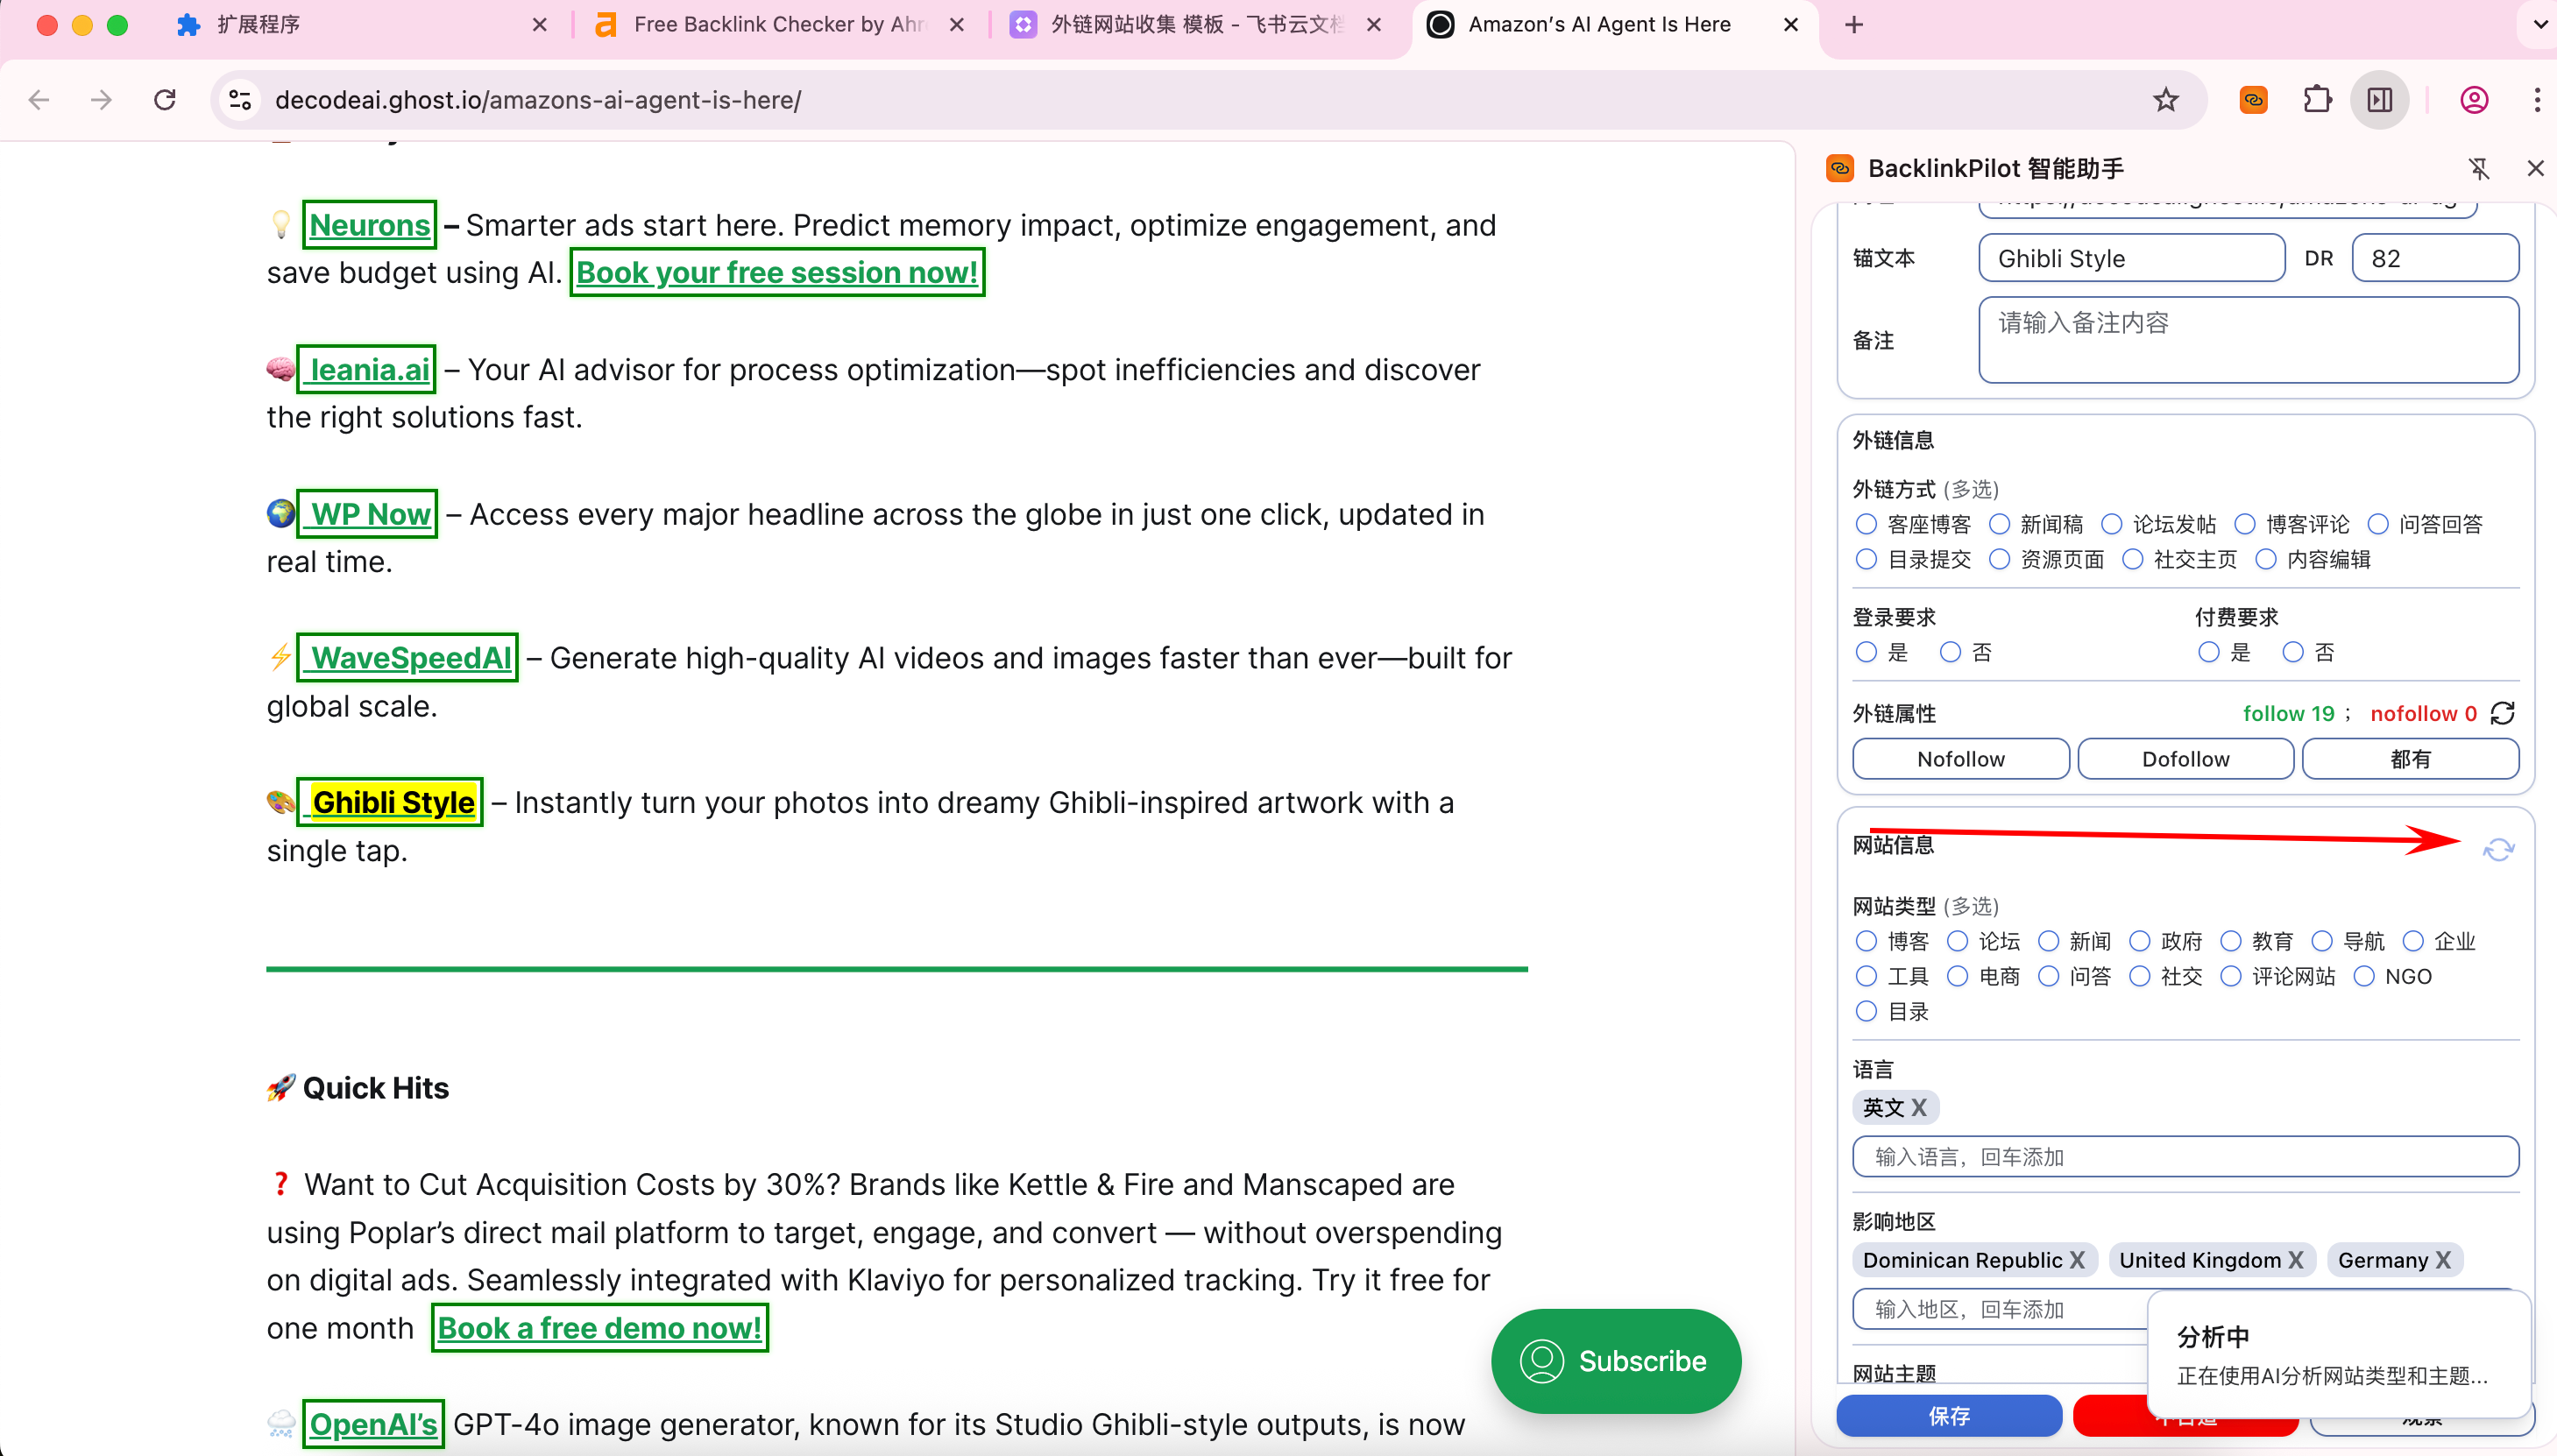The width and height of the screenshot is (2557, 1456).
Task: Click the DR value field
Action: pyautogui.click(x=2434, y=258)
